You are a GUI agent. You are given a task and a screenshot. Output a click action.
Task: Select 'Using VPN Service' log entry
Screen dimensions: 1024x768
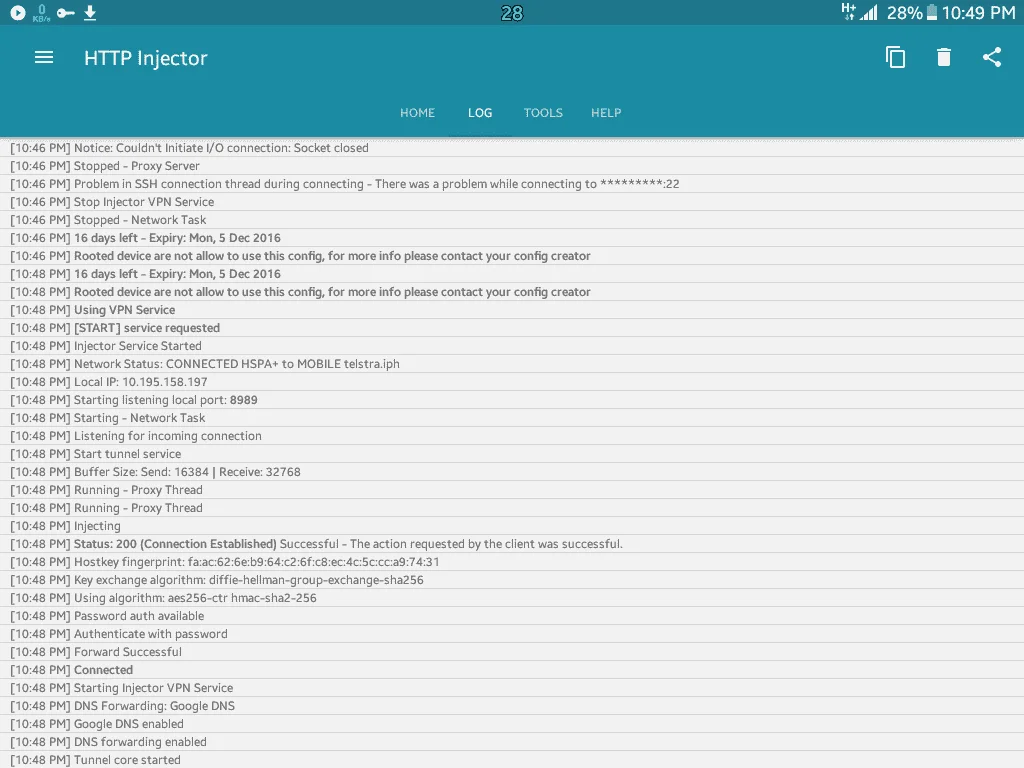pos(512,310)
